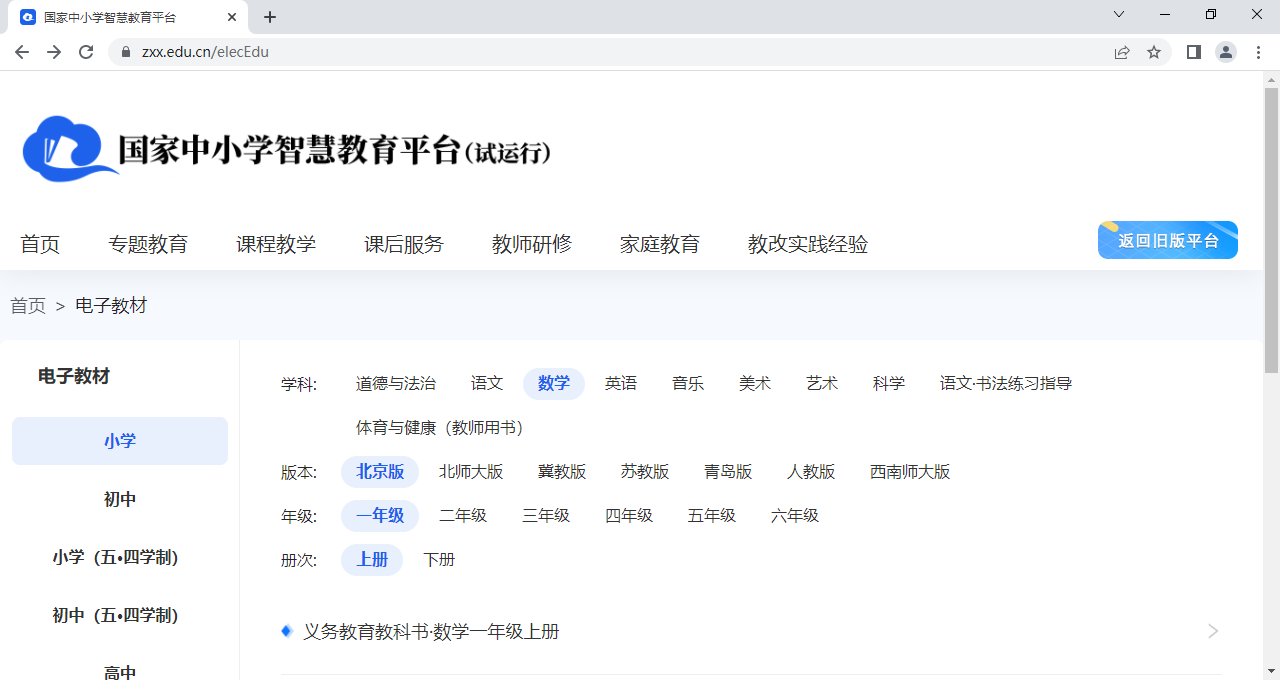Click scrollbar down arrow

1271,671
